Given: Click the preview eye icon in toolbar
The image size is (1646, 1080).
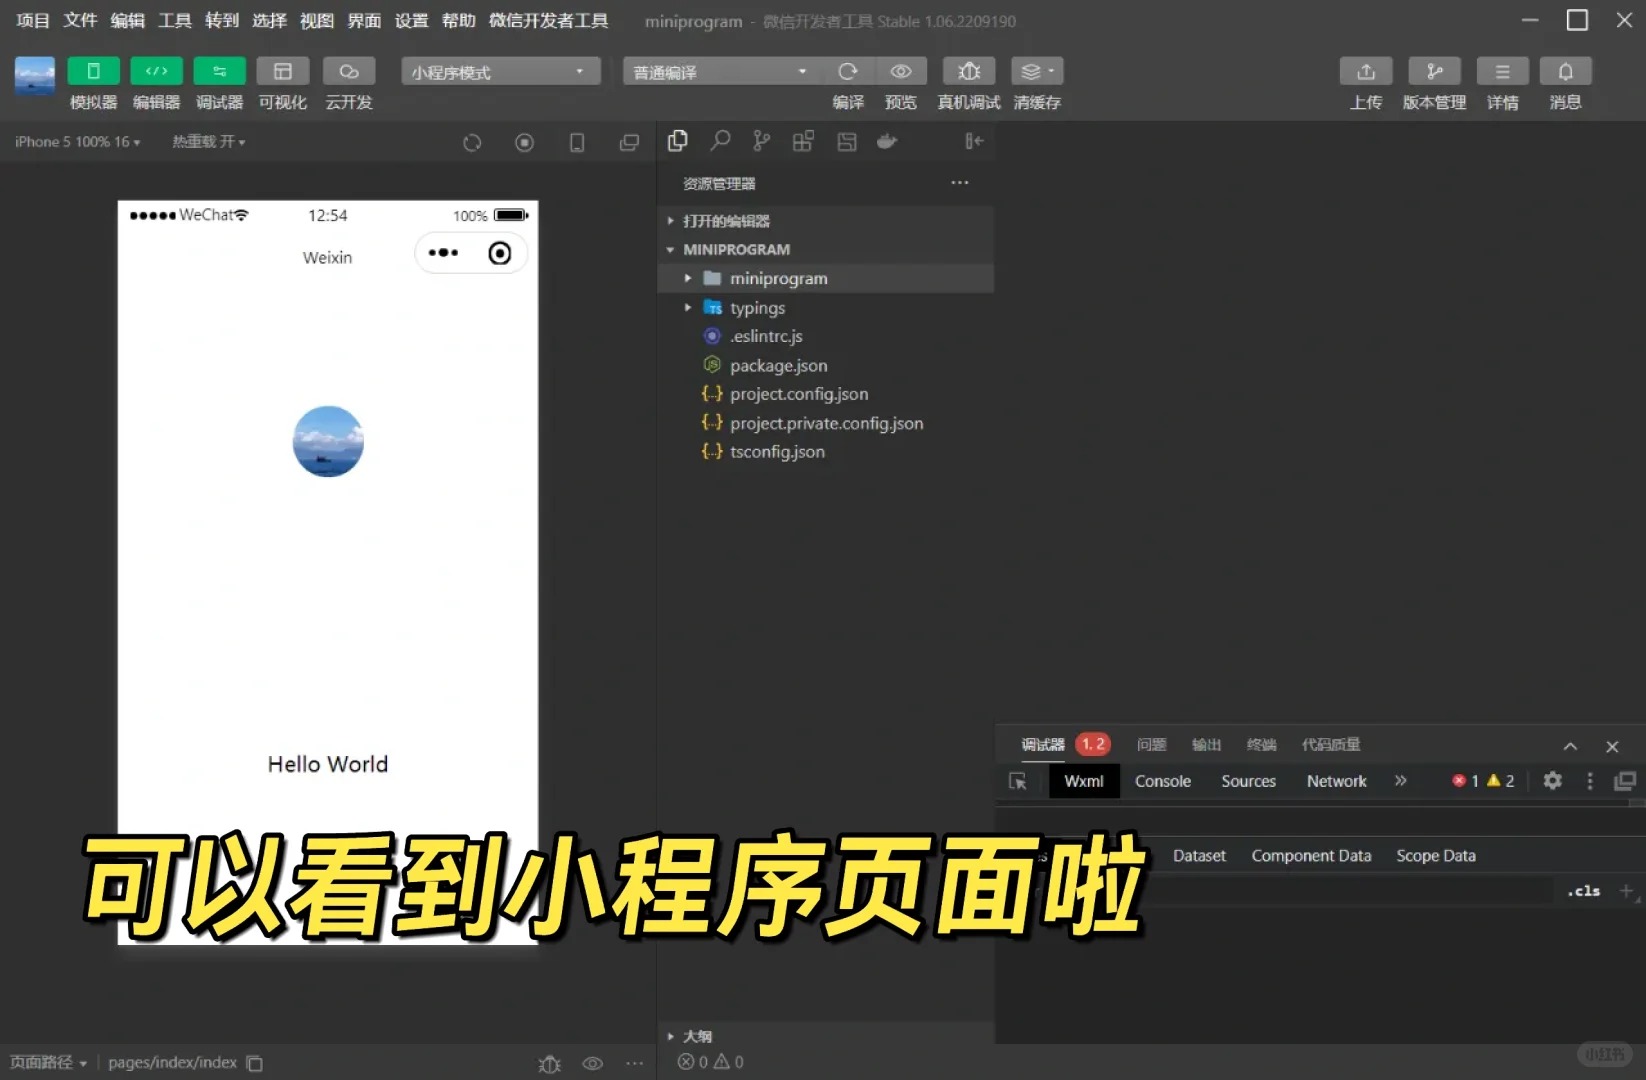Looking at the screenshot, I should point(900,71).
